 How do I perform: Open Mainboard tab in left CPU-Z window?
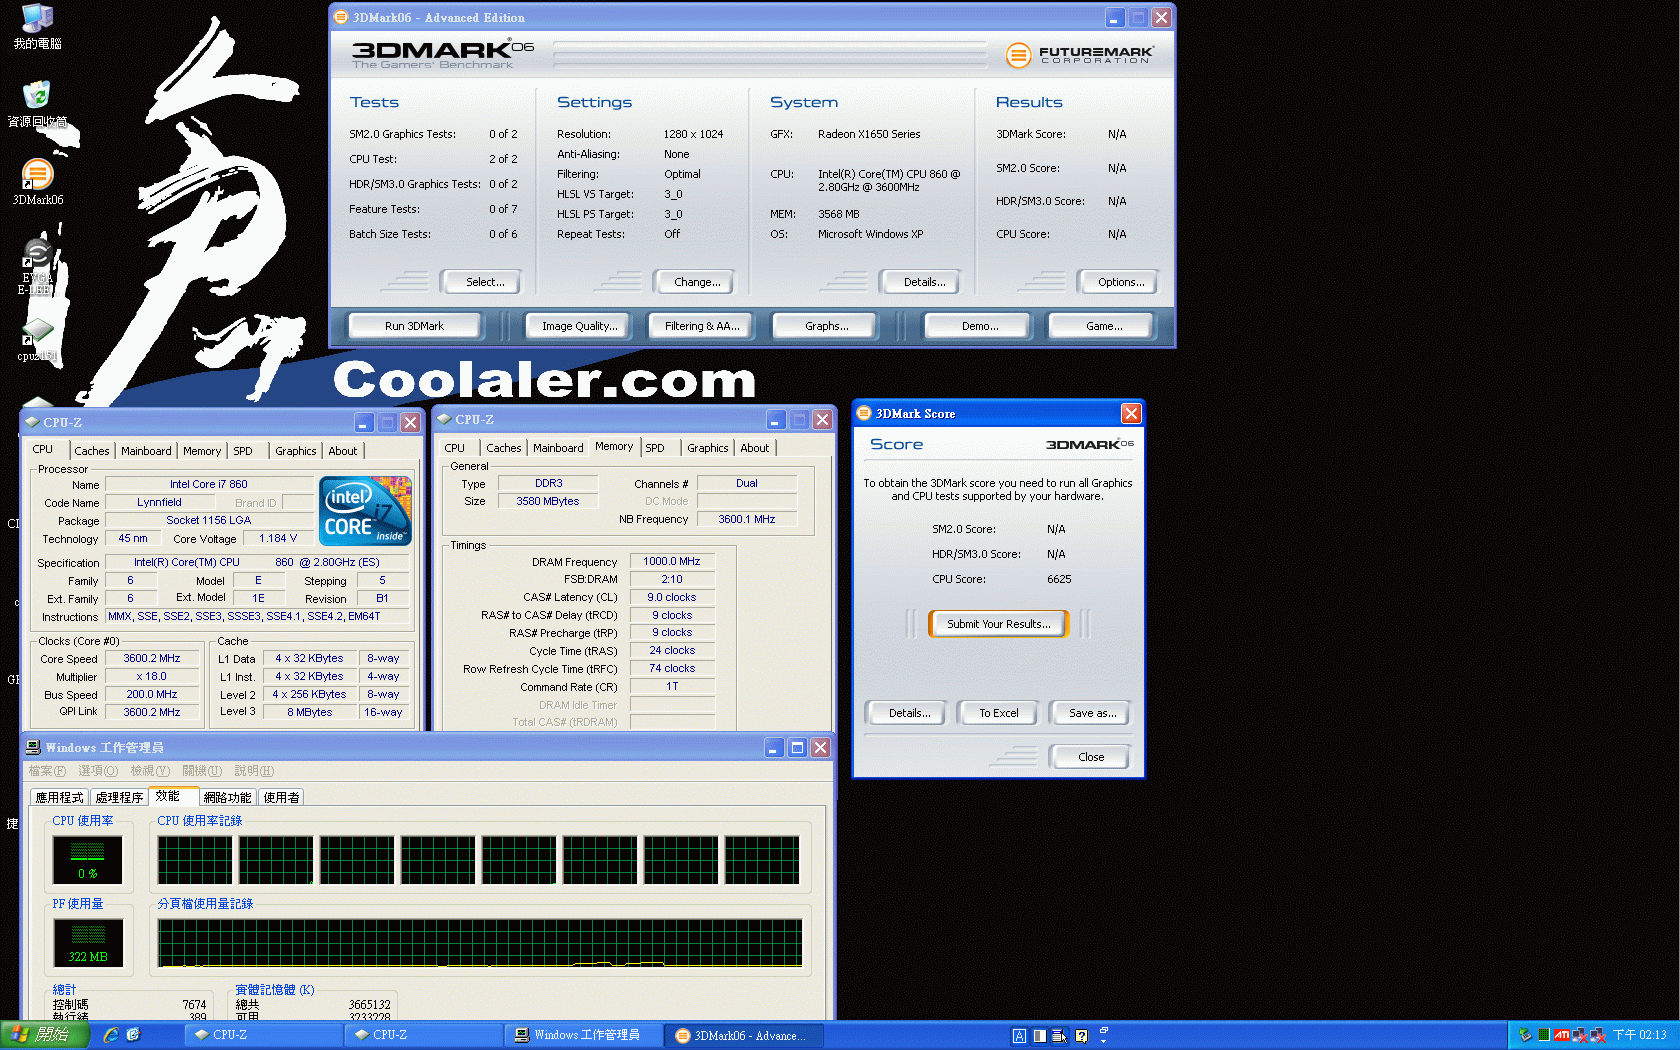(146, 451)
